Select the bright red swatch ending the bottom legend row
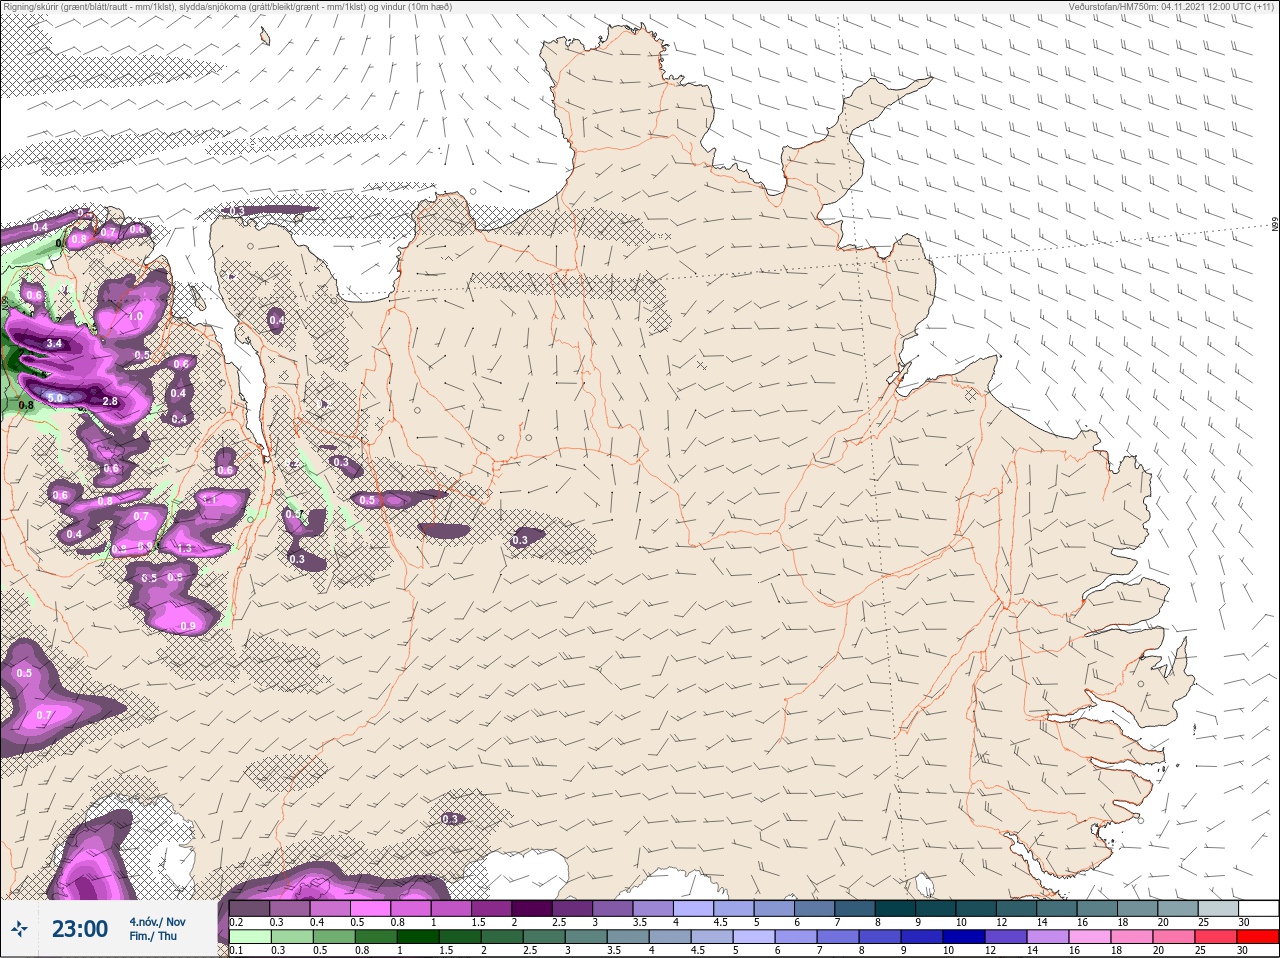Viewport: 1280px width, 958px height. tap(1258, 935)
